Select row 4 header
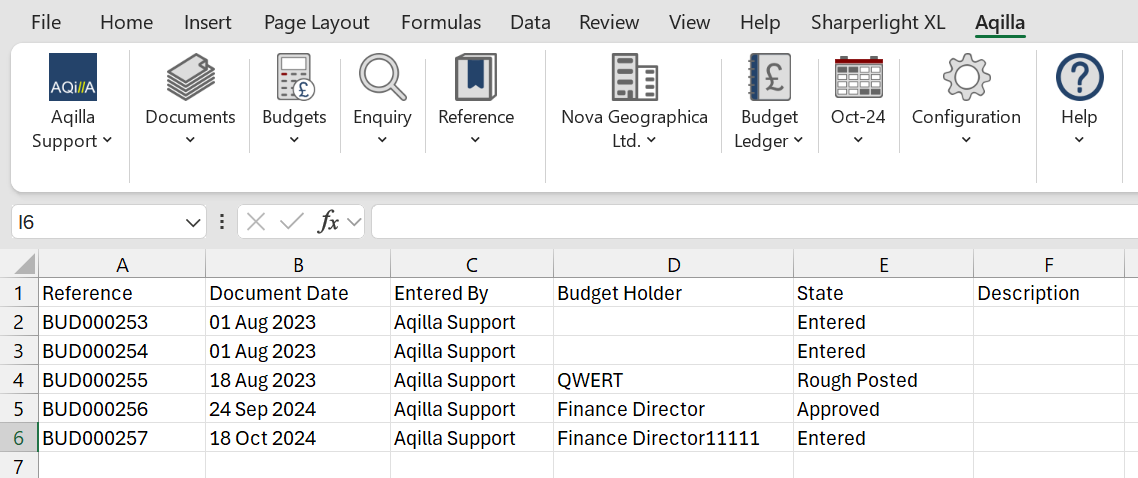The height and width of the screenshot is (478, 1138). (19, 381)
